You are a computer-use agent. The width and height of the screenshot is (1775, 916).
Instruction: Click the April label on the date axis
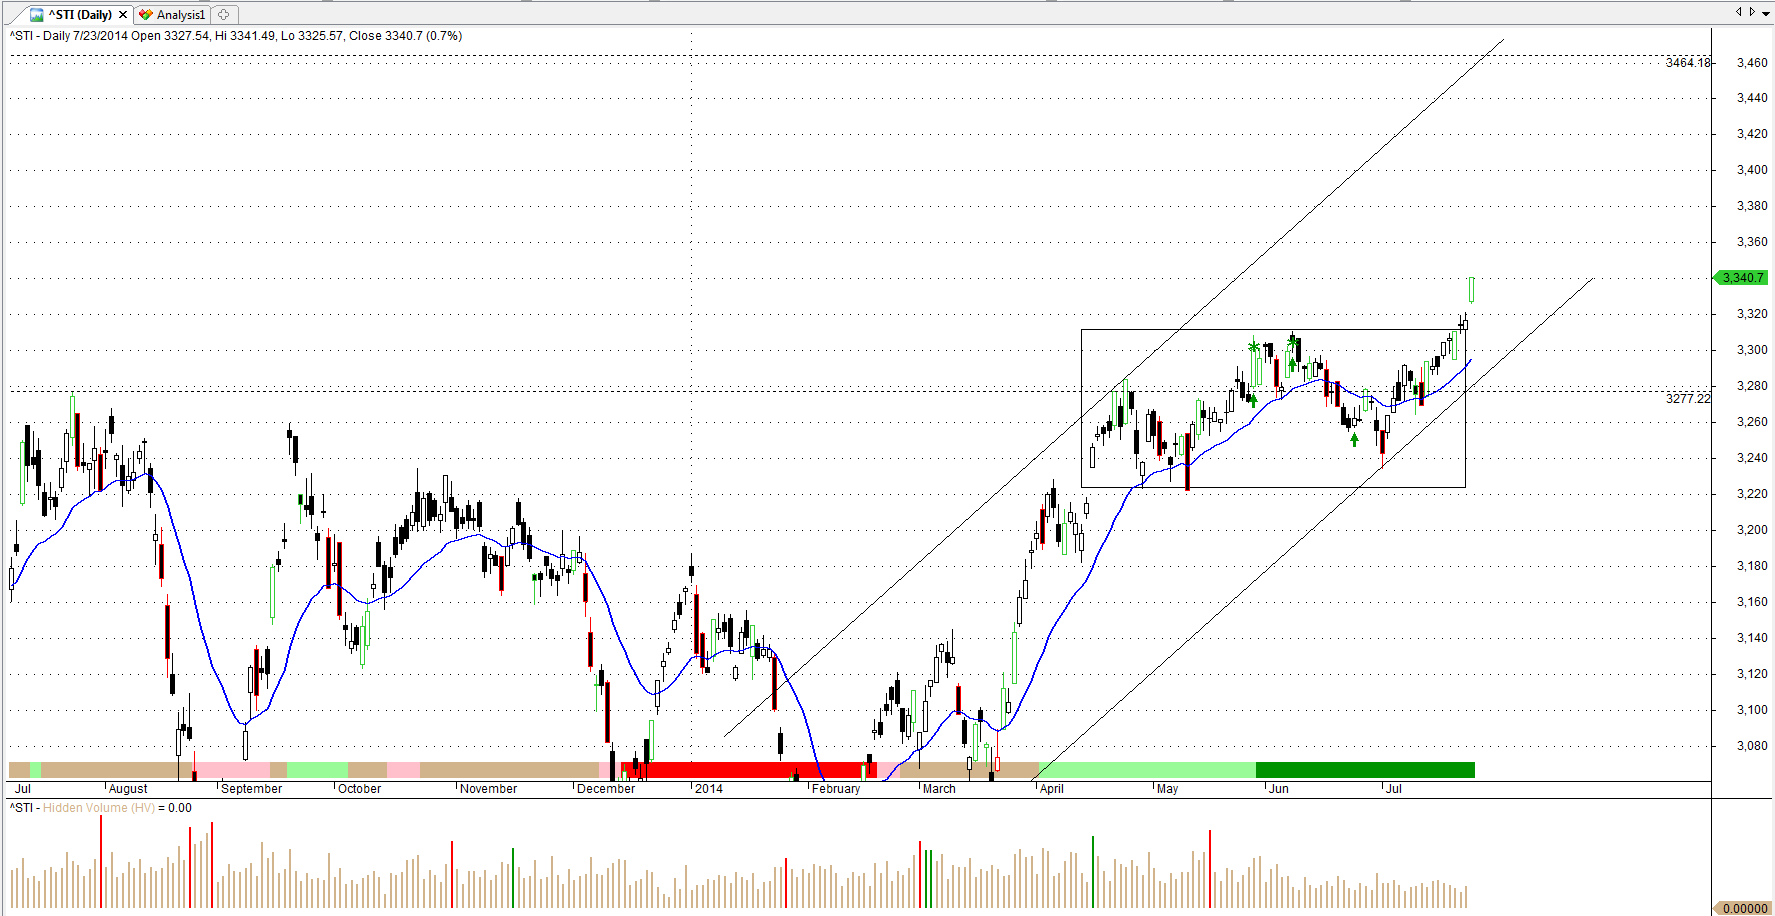point(1051,789)
